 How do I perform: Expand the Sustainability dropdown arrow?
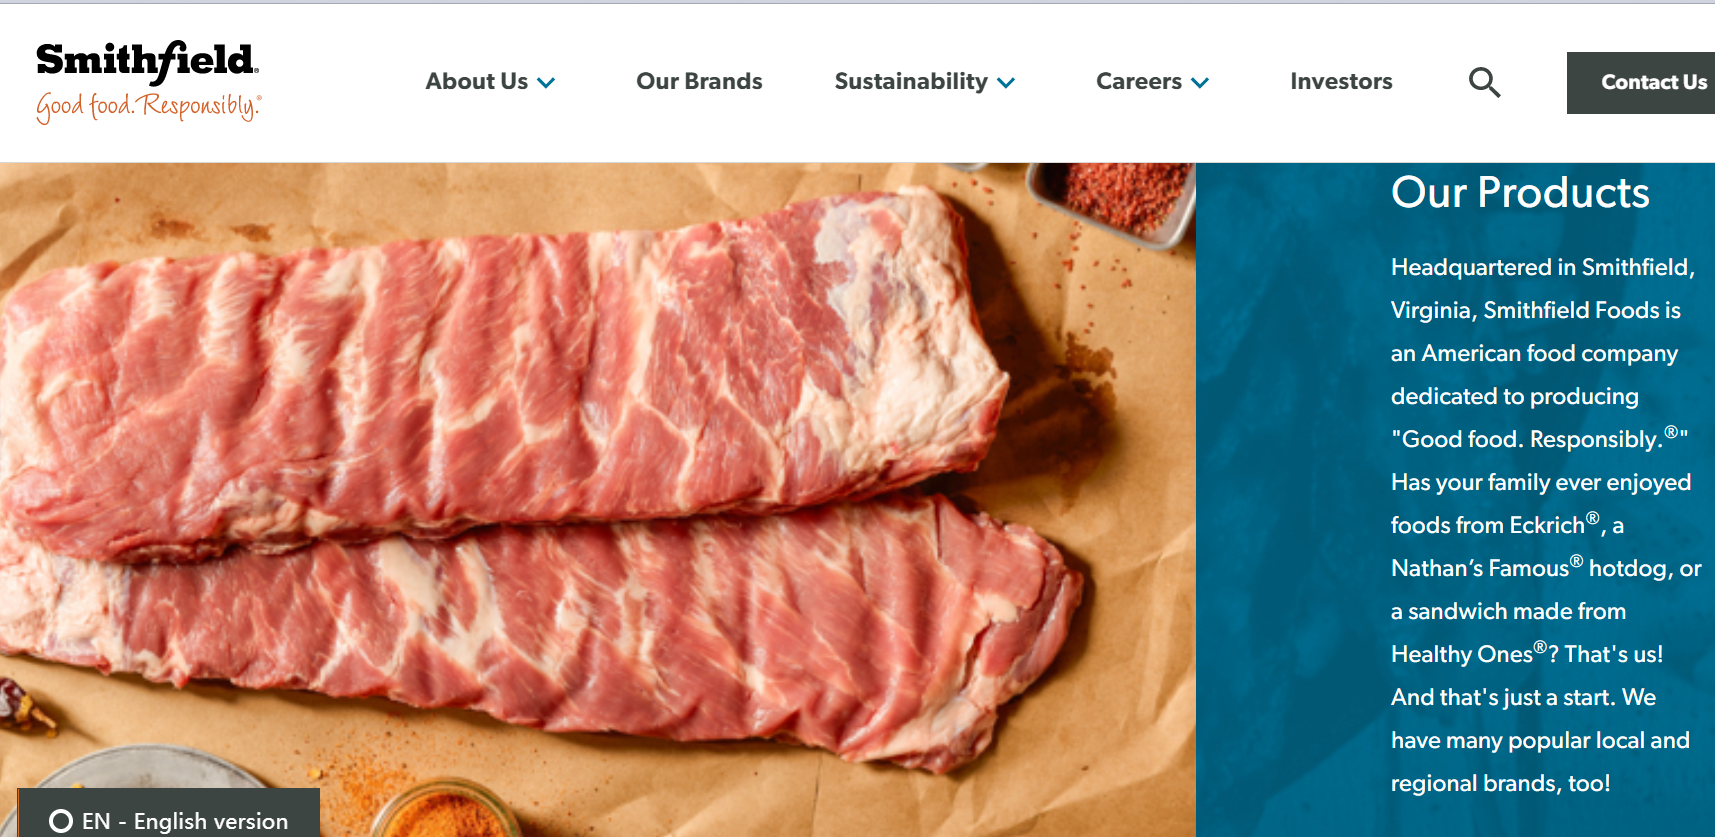pos(1006,83)
